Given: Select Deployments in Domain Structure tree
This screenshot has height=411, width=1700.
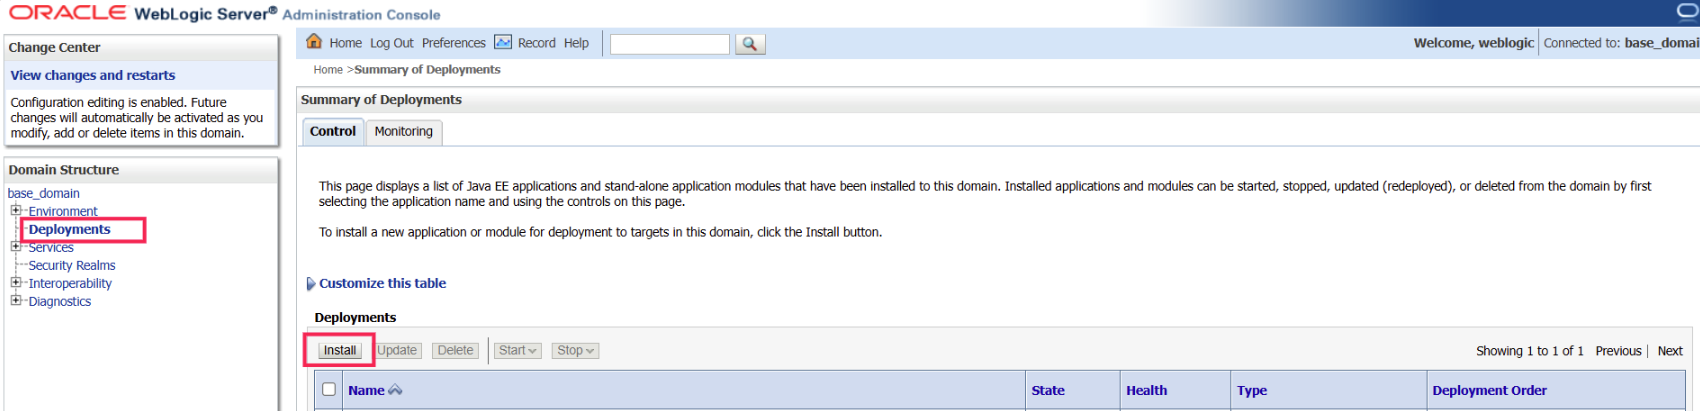Looking at the screenshot, I should click(x=70, y=229).
